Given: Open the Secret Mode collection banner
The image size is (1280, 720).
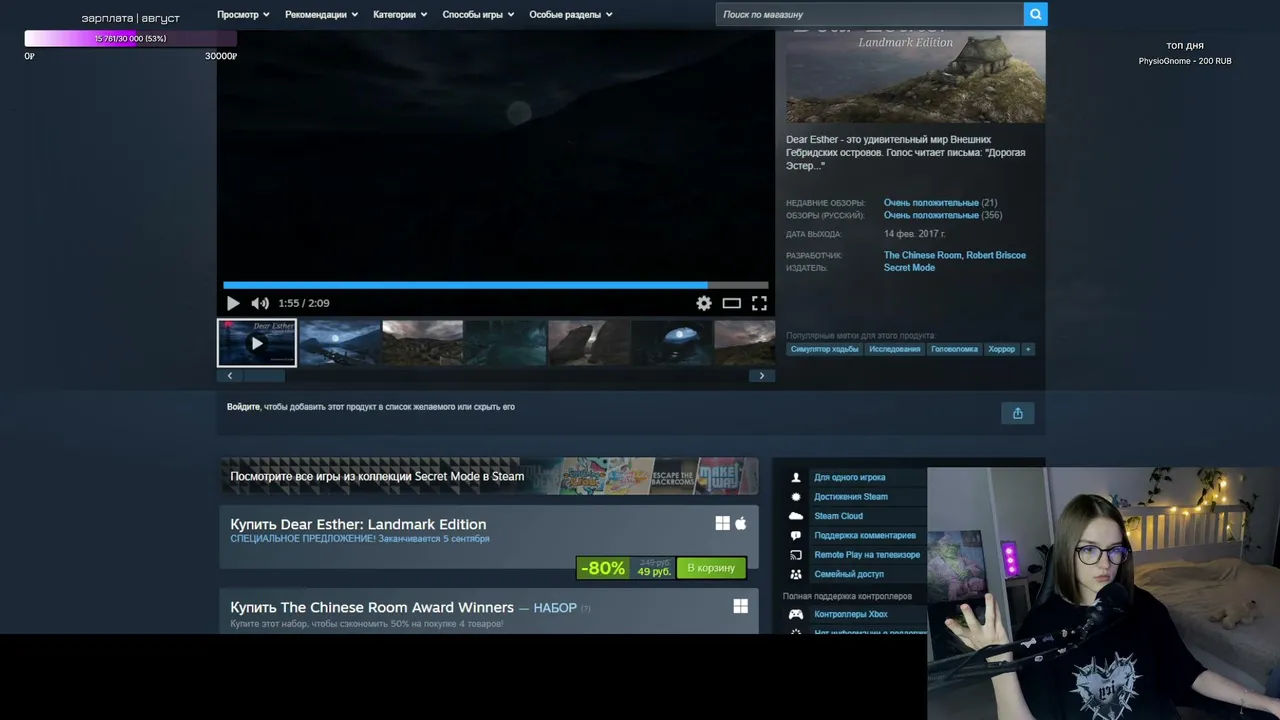Looking at the screenshot, I should pyautogui.click(x=489, y=476).
